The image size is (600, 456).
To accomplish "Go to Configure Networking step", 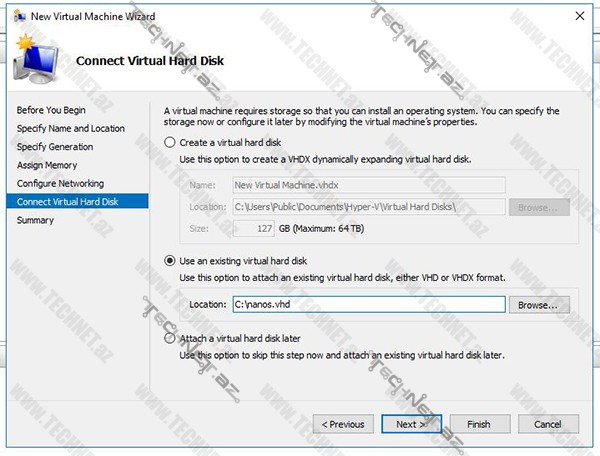I will 60,183.
